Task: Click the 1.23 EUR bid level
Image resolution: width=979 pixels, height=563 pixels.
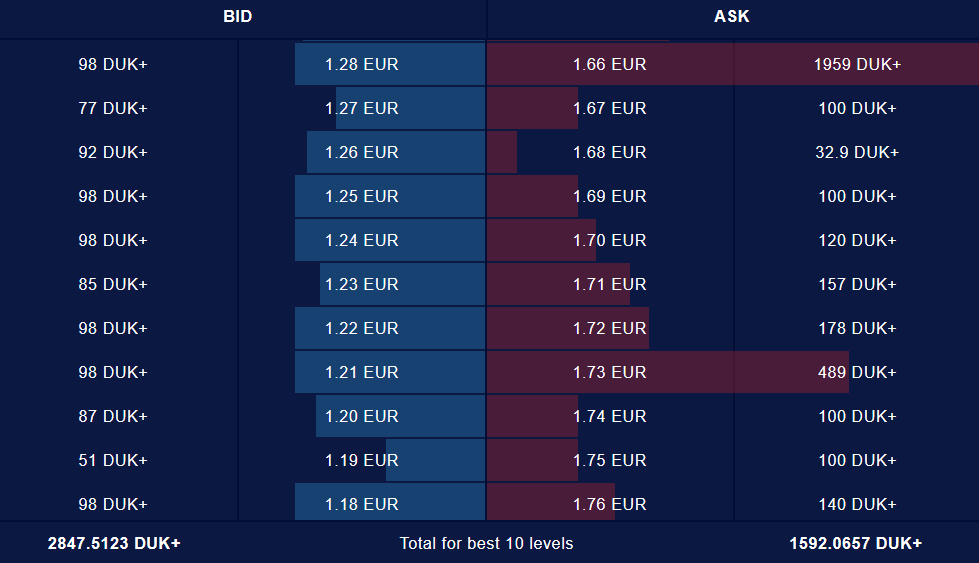Action: 362,284
